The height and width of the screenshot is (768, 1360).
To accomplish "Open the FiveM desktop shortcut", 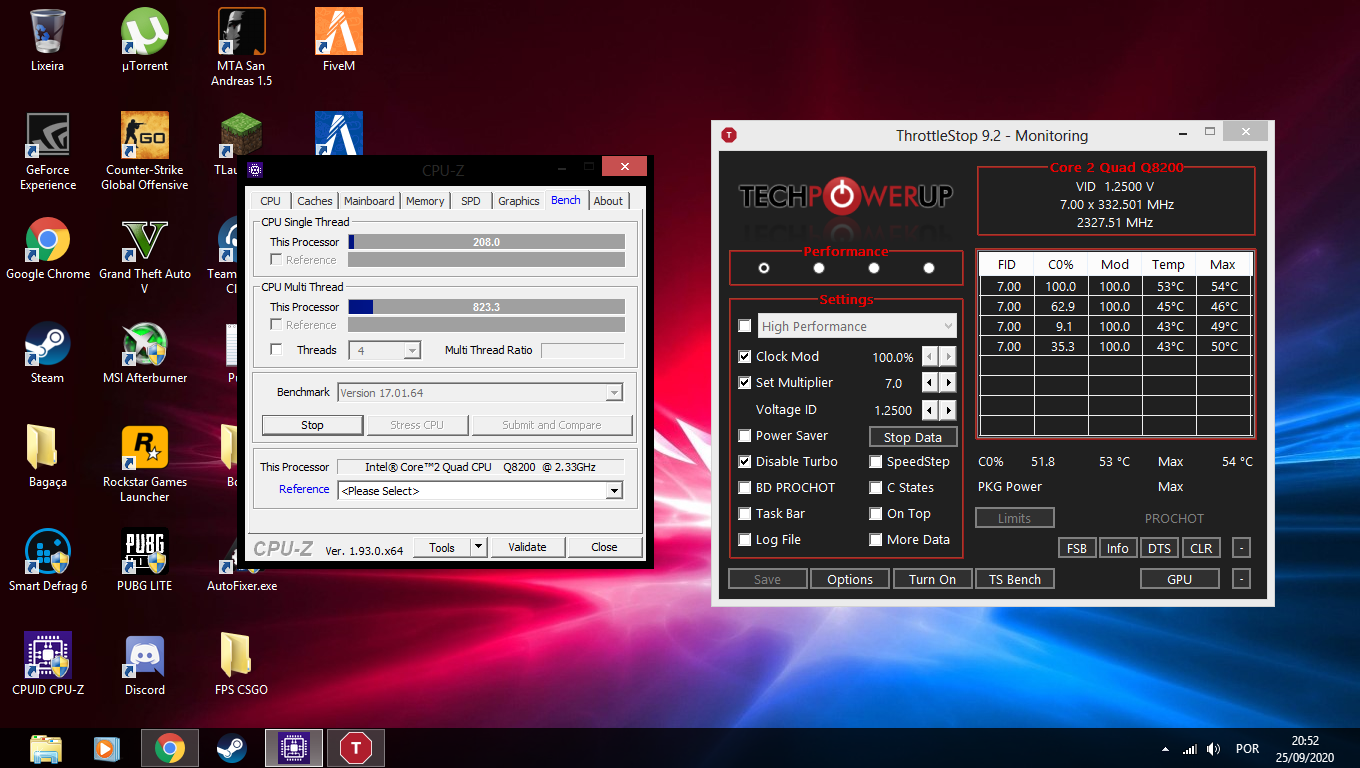I will (x=339, y=41).
